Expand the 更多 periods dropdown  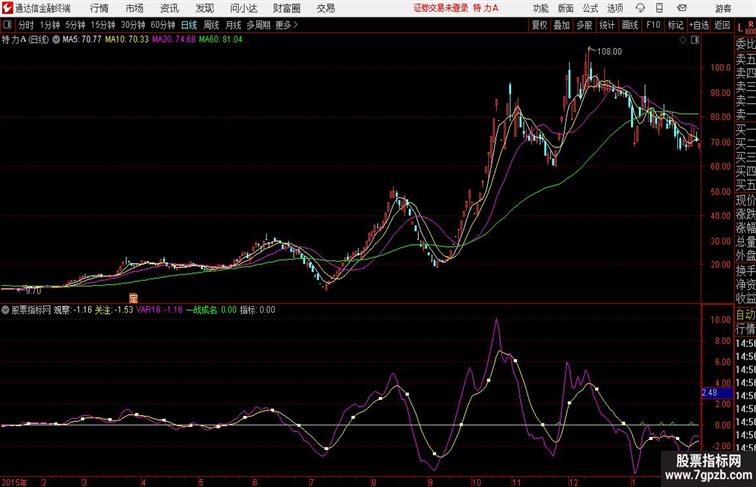pos(286,25)
